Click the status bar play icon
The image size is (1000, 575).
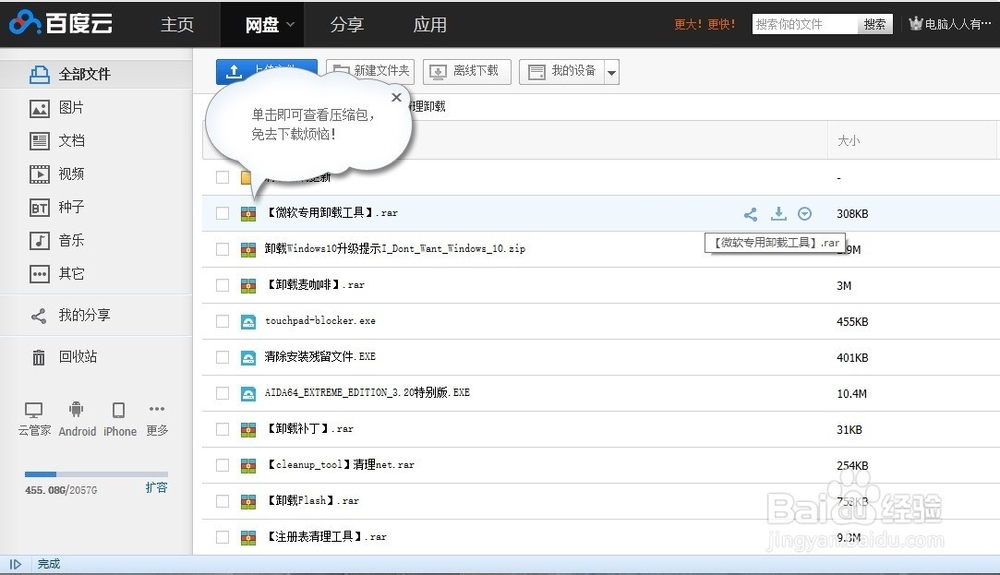(15, 564)
